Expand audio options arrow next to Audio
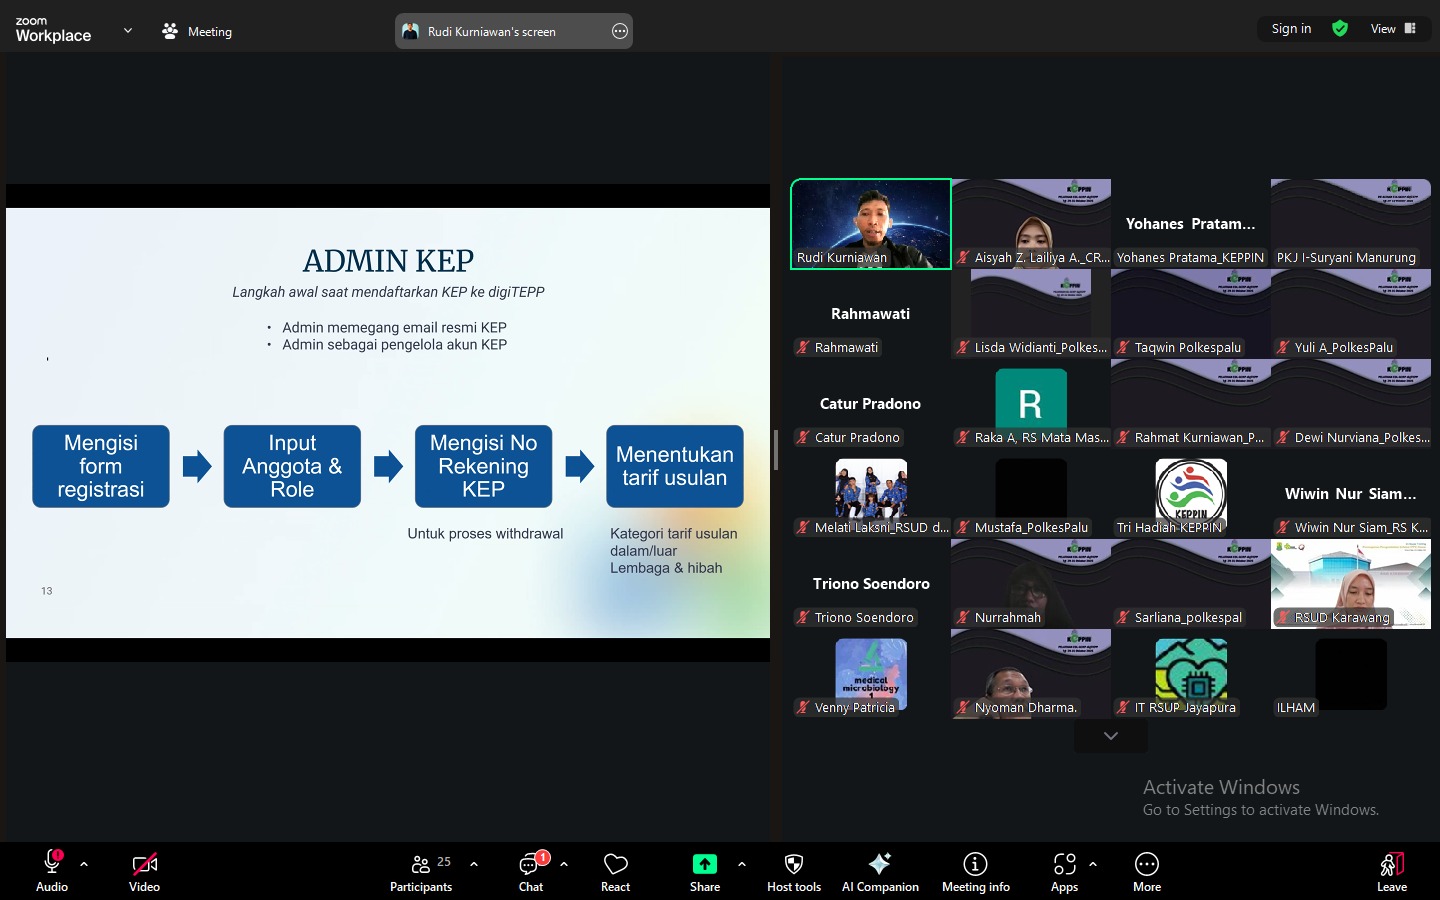Screen dimensions: 1440x900 [84, 864]
